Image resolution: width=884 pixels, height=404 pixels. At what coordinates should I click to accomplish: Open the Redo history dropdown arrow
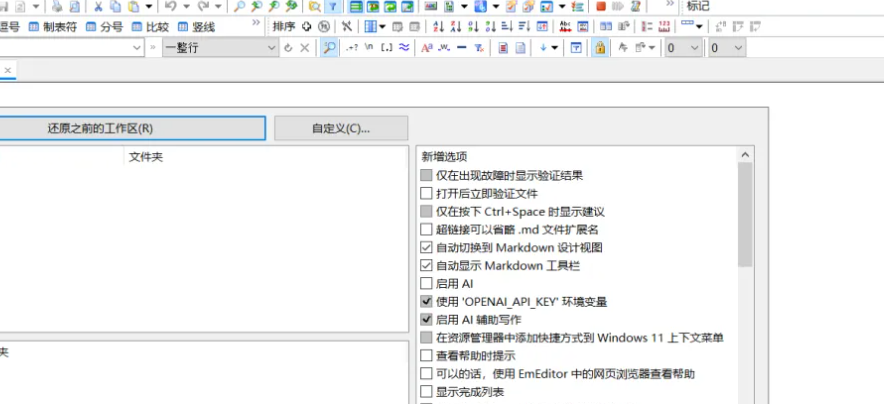218,7
